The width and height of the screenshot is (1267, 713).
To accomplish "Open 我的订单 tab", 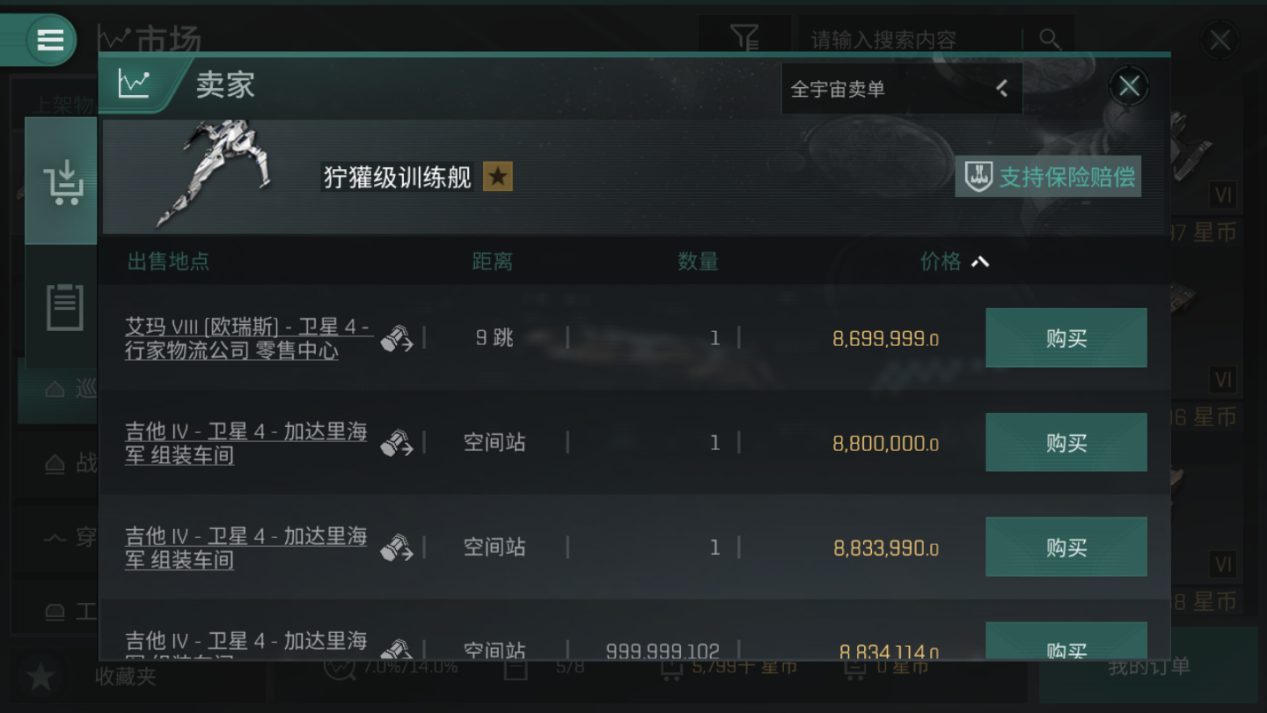I will point(1148,666).
